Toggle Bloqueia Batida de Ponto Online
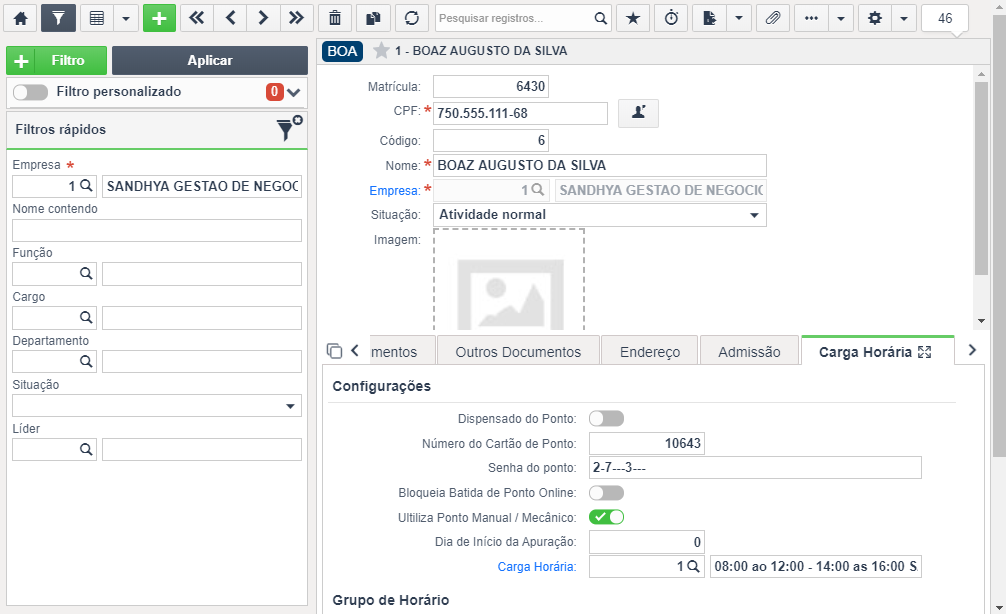 [x=606, y=493]
